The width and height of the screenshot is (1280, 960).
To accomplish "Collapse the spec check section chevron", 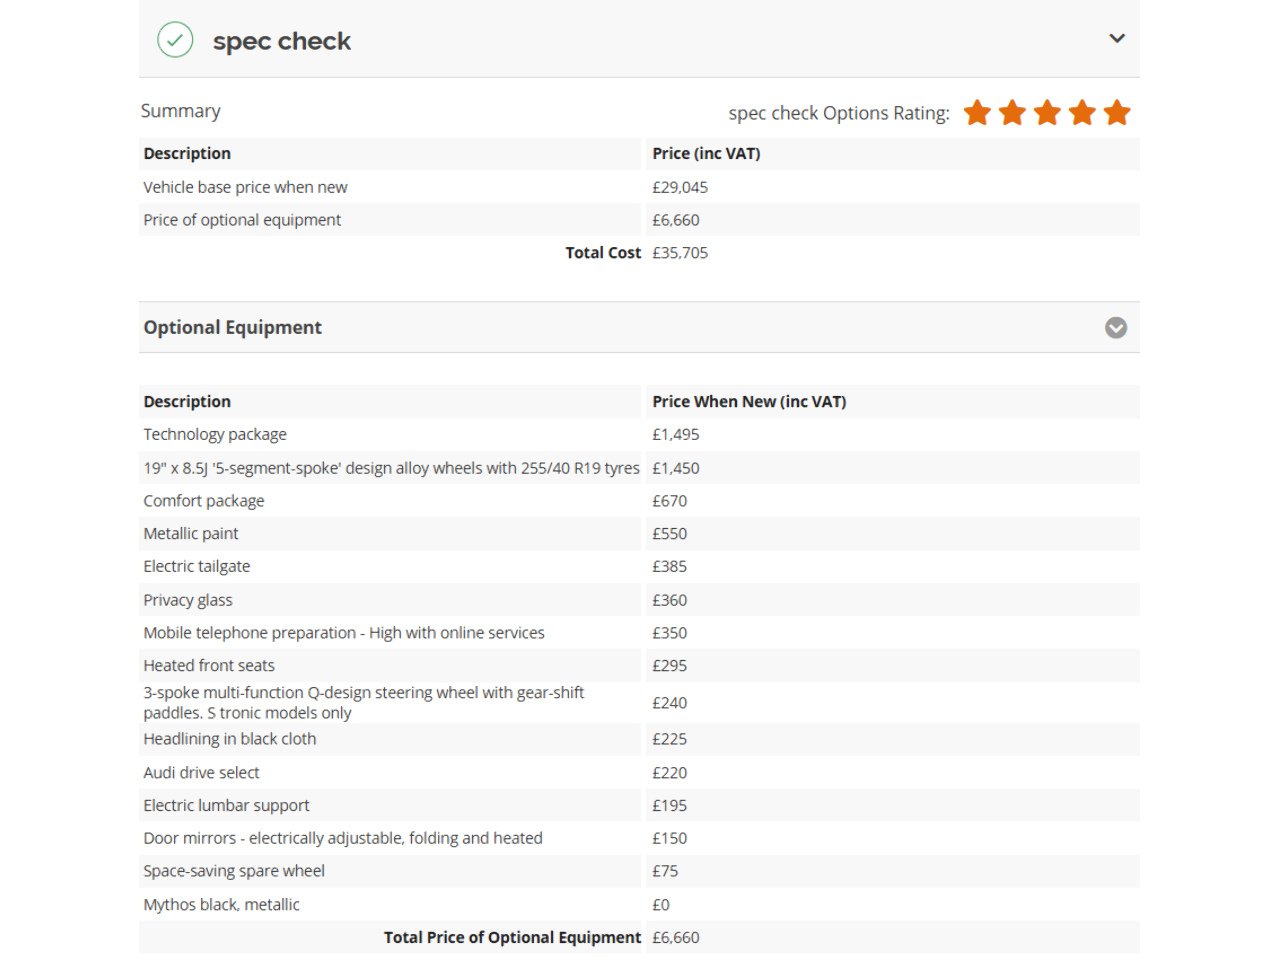I will tap(1117, 39).
